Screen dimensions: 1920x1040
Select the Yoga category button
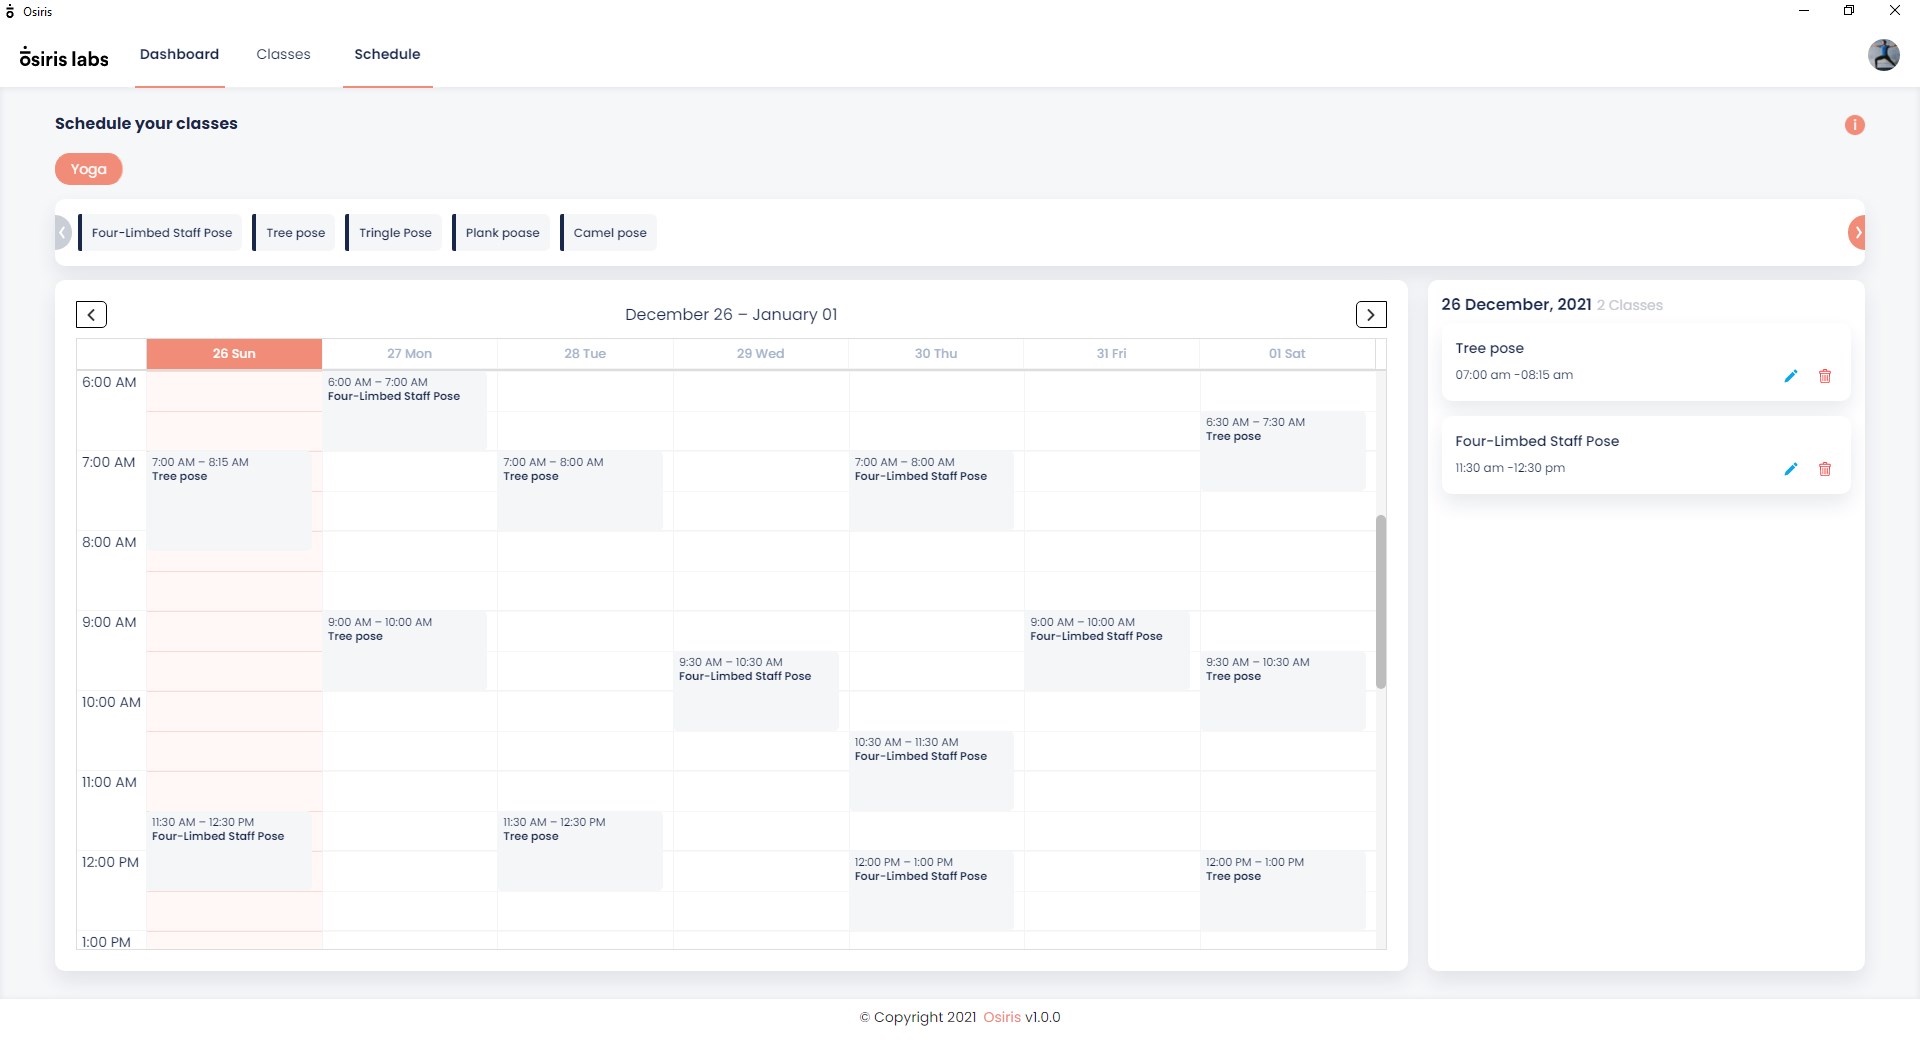tap(88, 169)
